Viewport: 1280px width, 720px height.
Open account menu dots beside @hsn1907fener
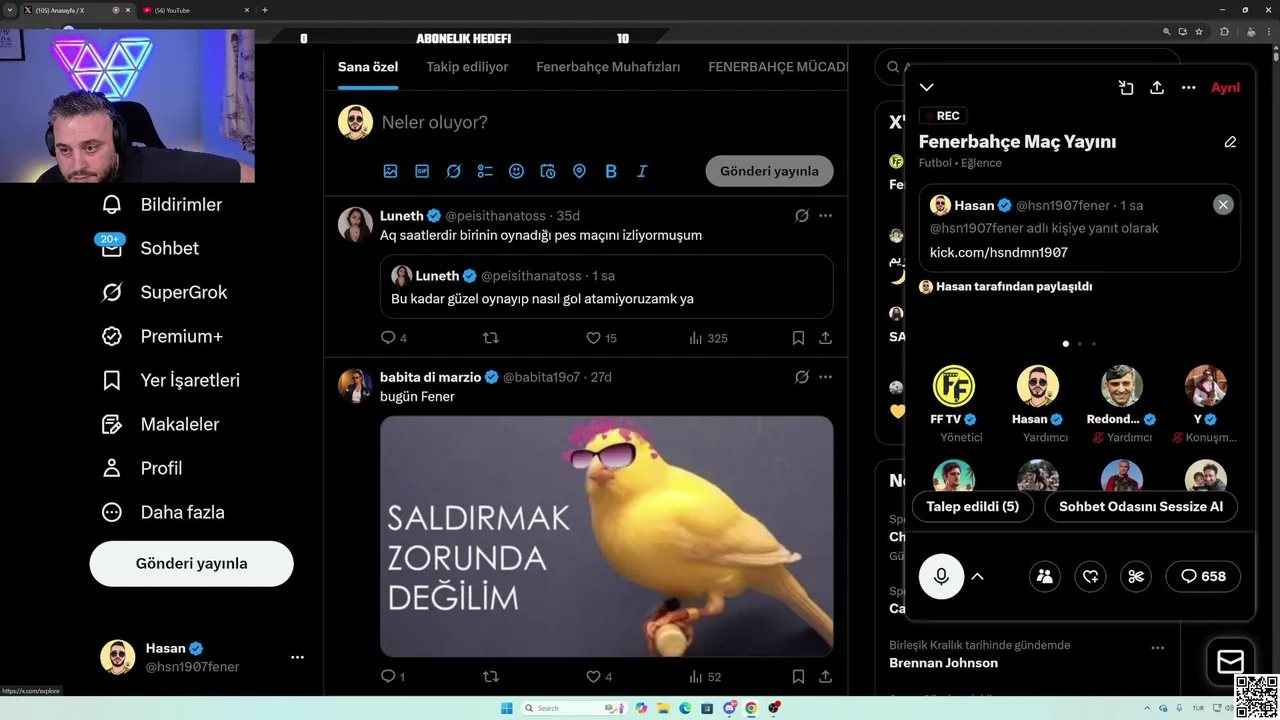tap(297, 657)
